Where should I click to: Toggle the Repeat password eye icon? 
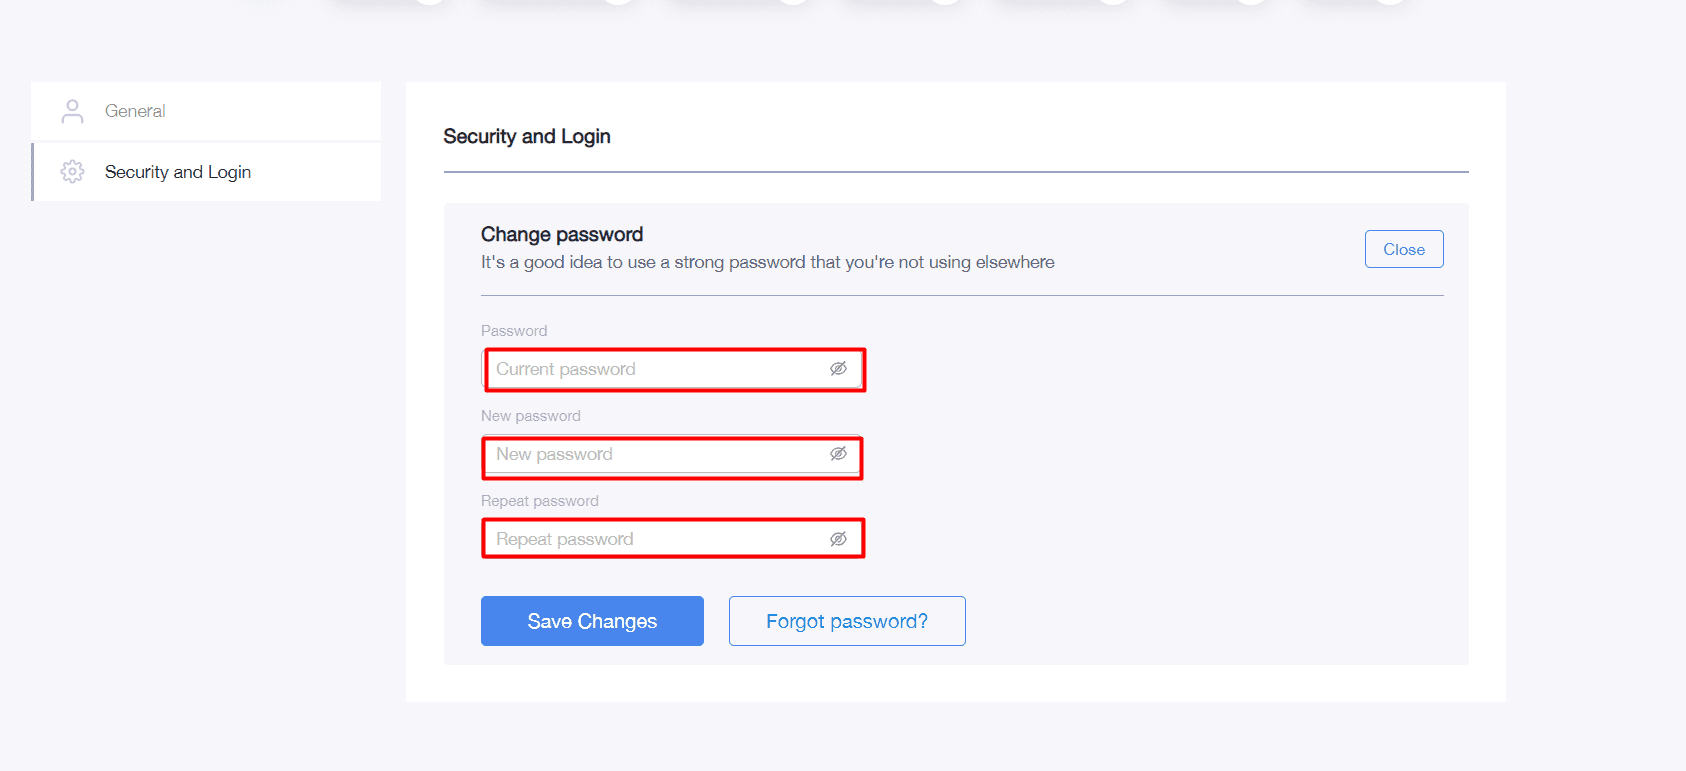coord(838,539)
